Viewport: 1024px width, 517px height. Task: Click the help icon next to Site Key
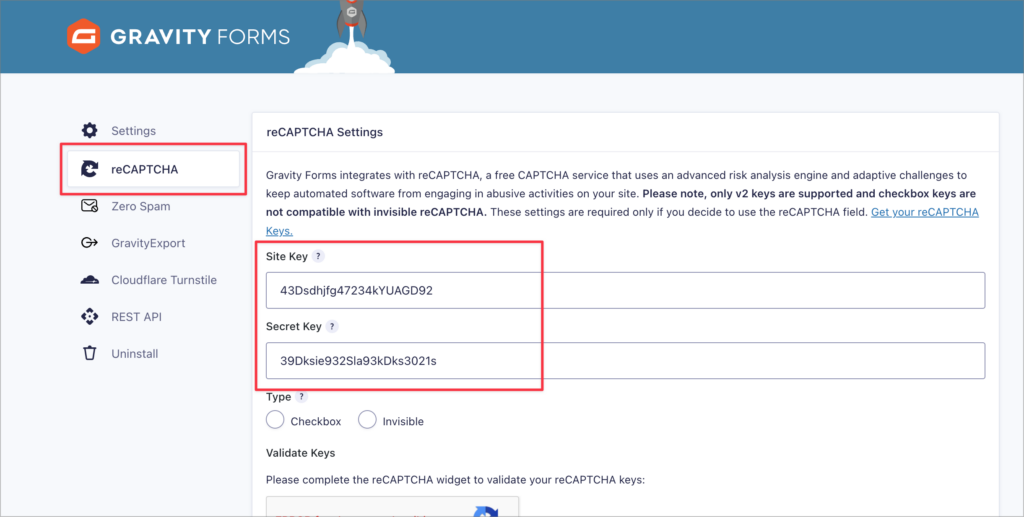pos(318,256)
